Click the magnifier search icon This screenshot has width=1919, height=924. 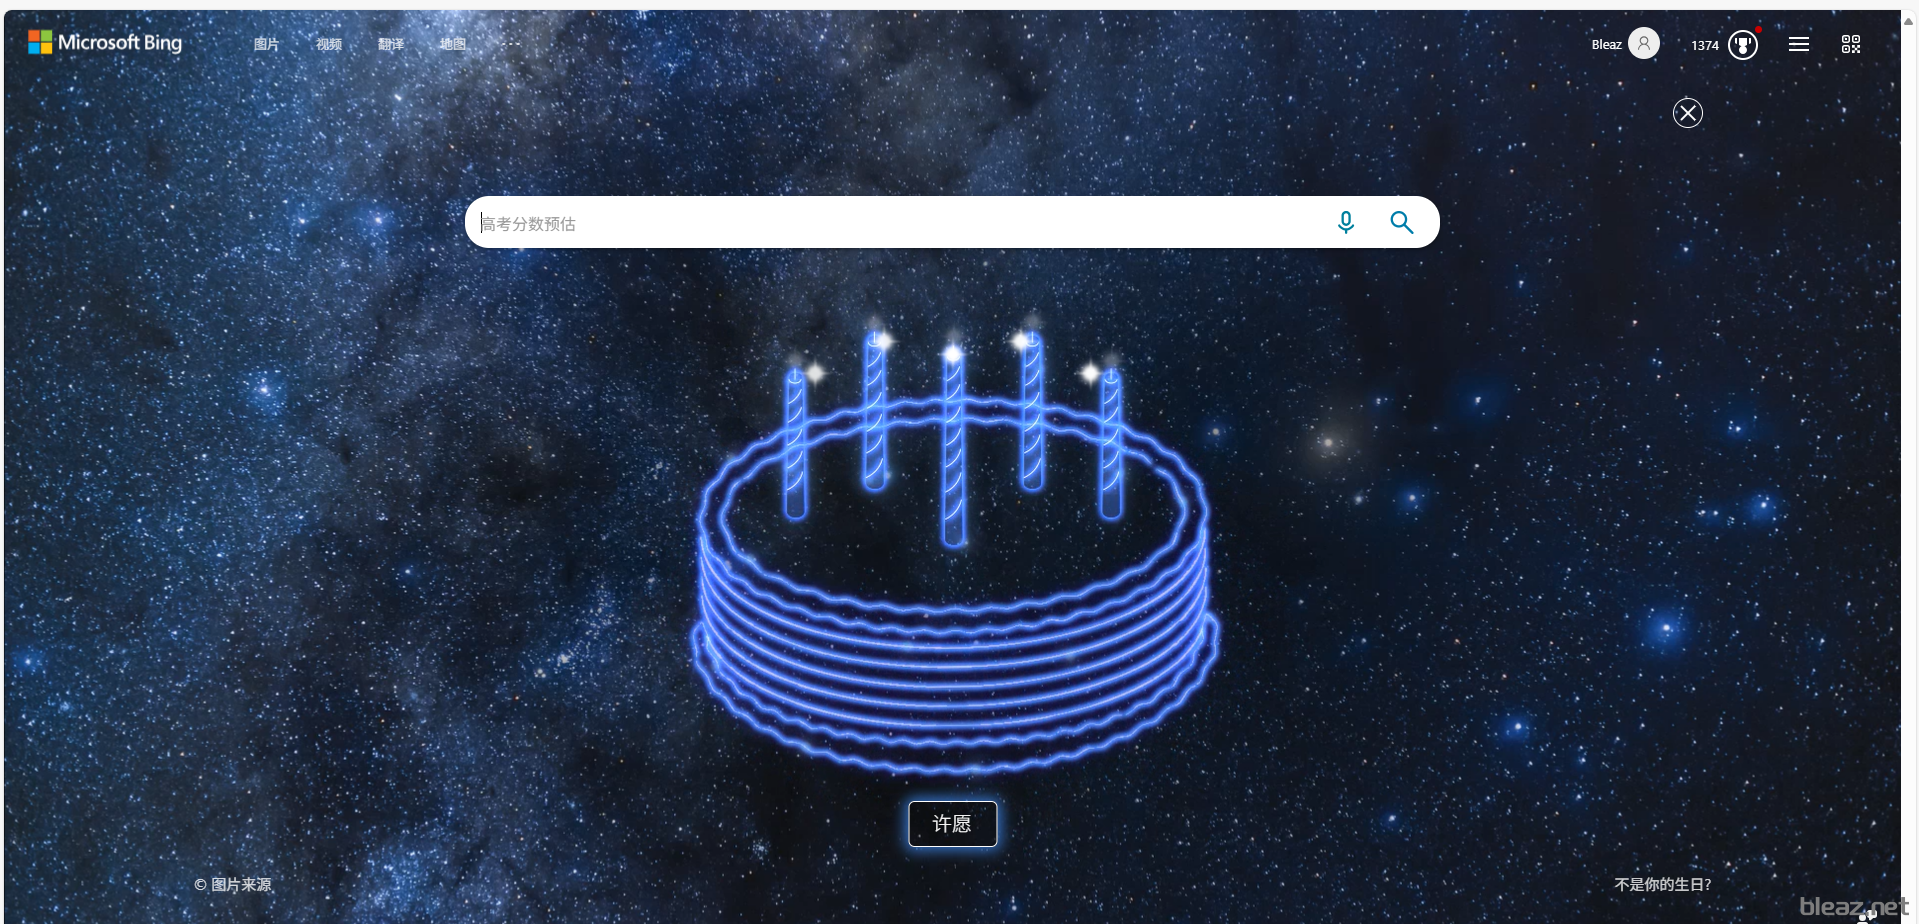(1402, 222)
